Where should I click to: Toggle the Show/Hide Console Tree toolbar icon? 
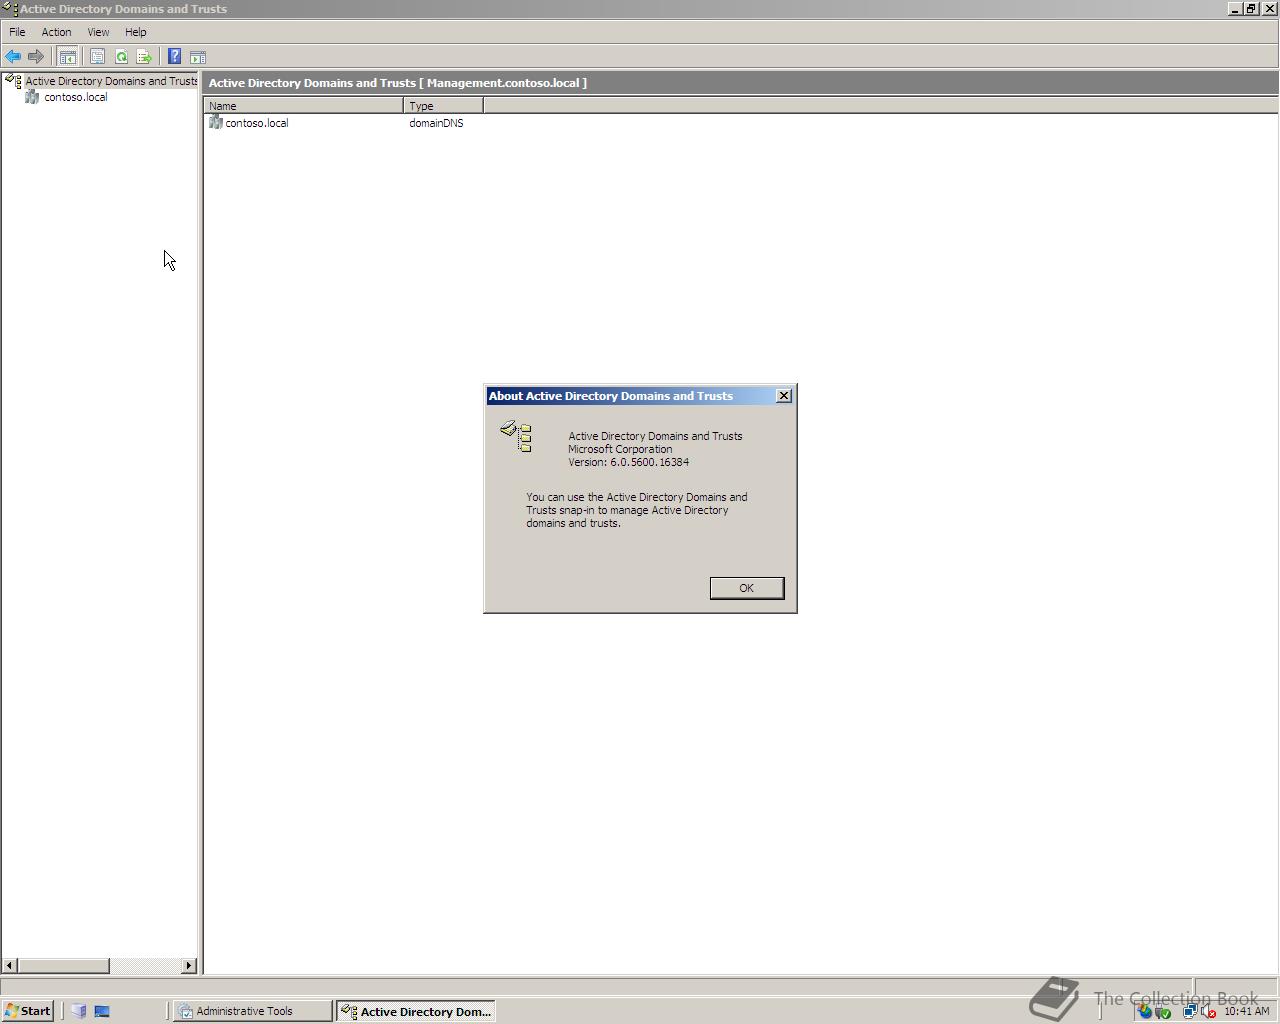pyautogui.click(x=67, y=57)
